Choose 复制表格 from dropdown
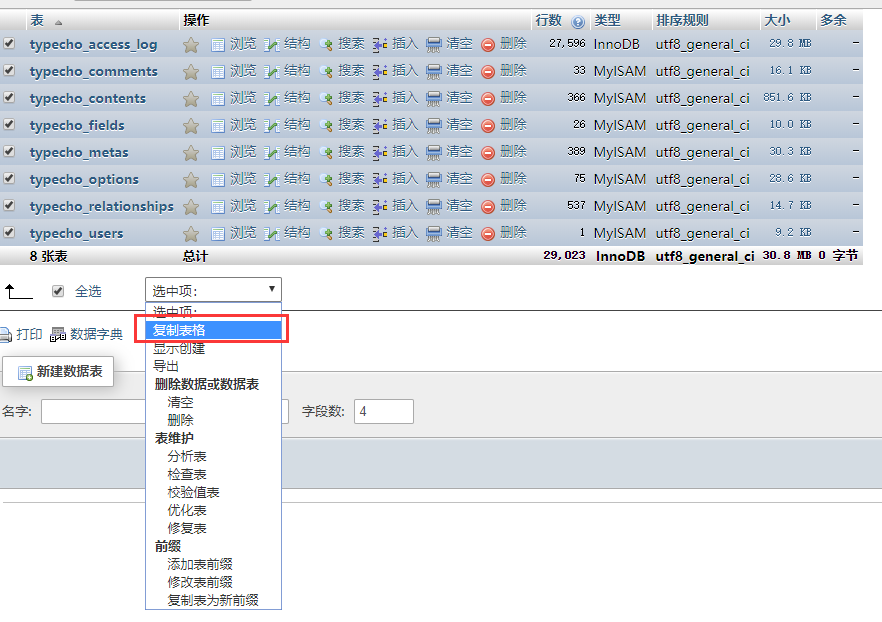882x622 pixels. 213,330
